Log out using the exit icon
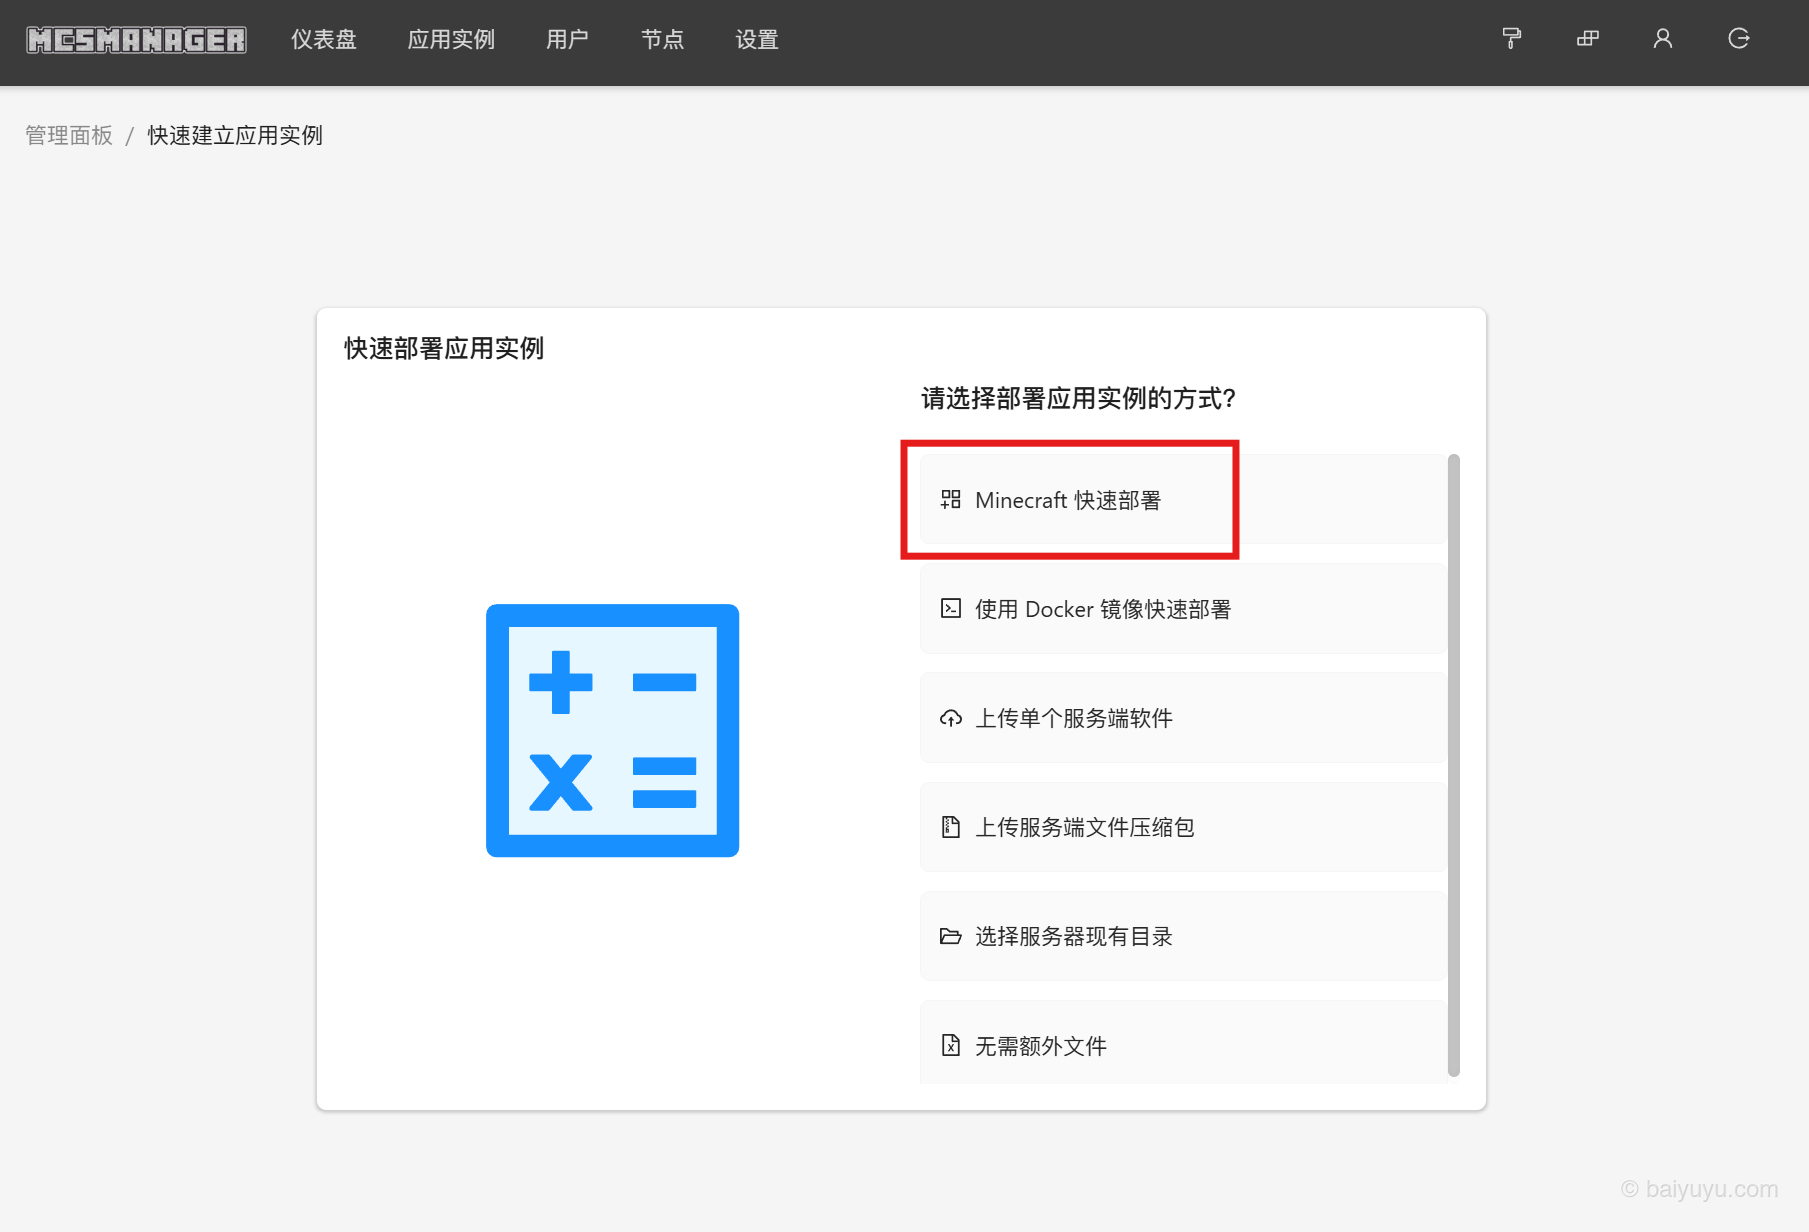 point(1739,38)
